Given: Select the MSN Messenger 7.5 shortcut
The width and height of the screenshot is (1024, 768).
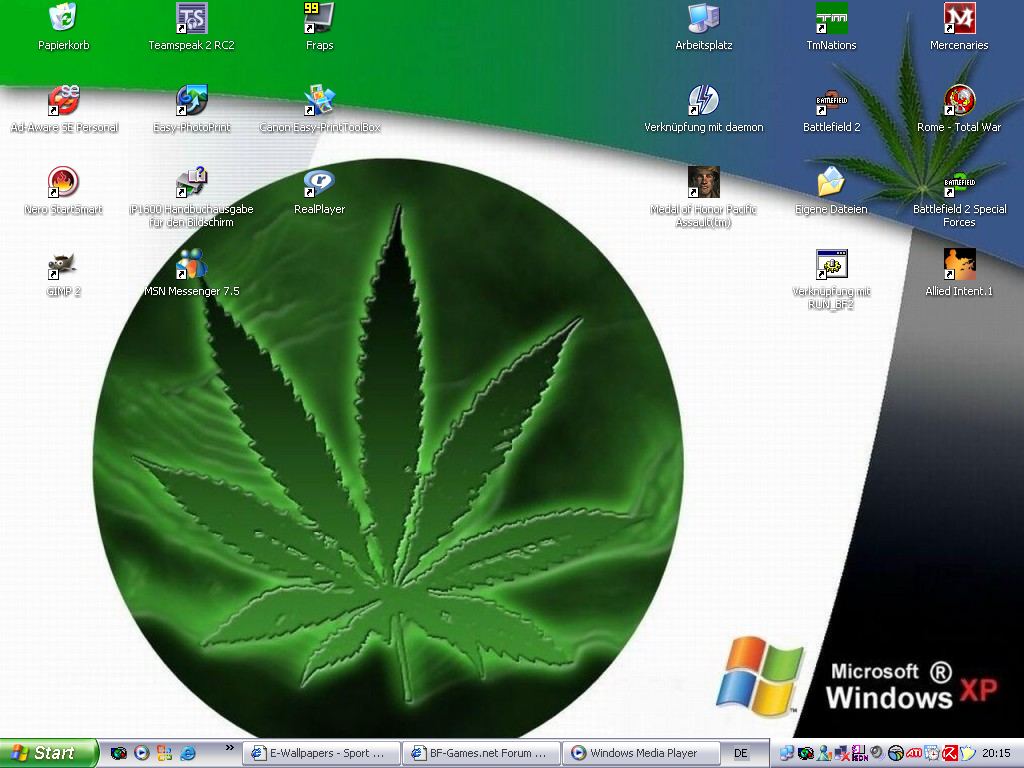Looking at the screenshot, I should click(x=191, y=274).
